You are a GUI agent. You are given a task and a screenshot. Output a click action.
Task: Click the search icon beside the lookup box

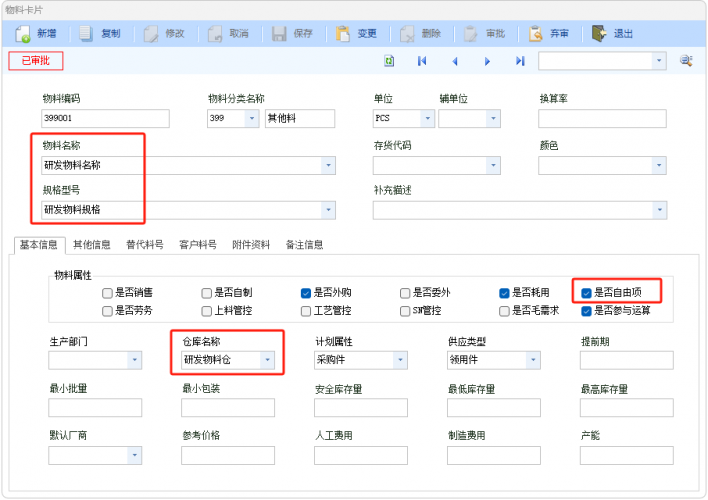coord(686,61)
